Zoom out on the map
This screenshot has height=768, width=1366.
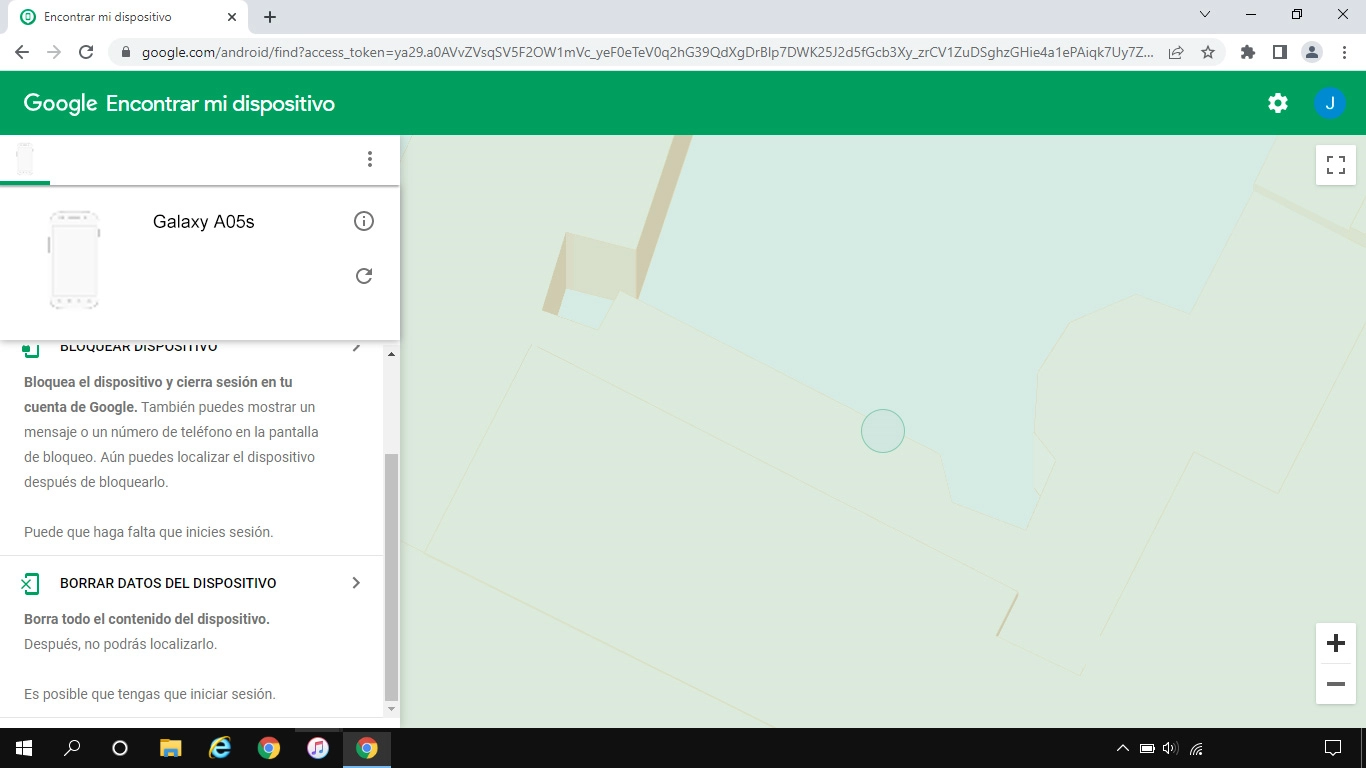pyautogui.click(x=1335, y=684)
